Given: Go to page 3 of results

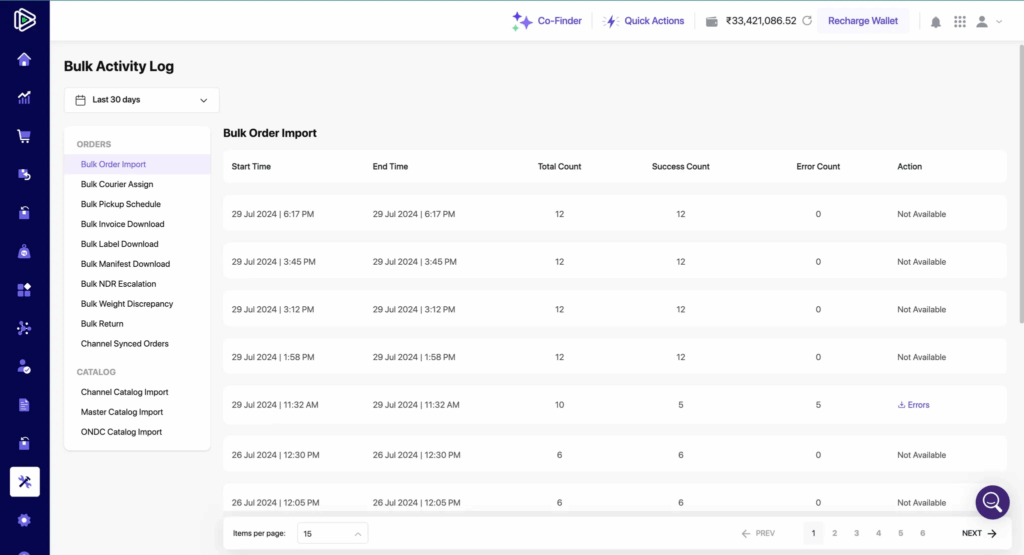Looking at the screenshot, I should [856, 534].
